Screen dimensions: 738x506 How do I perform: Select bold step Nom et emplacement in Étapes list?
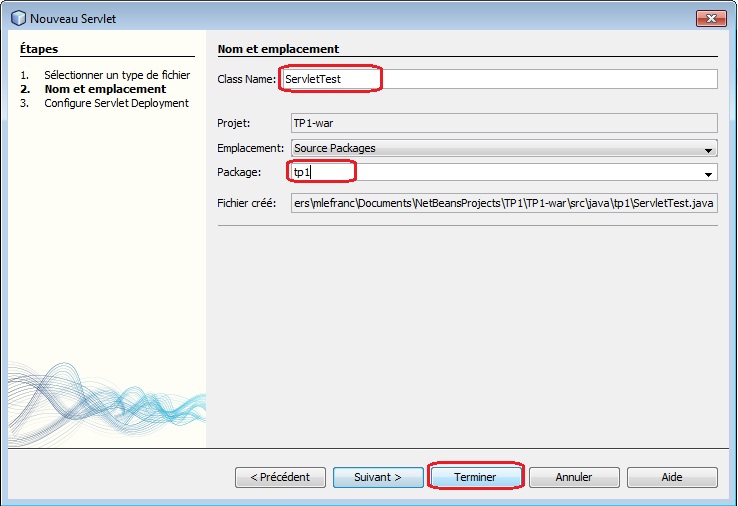tap(104, 89)
